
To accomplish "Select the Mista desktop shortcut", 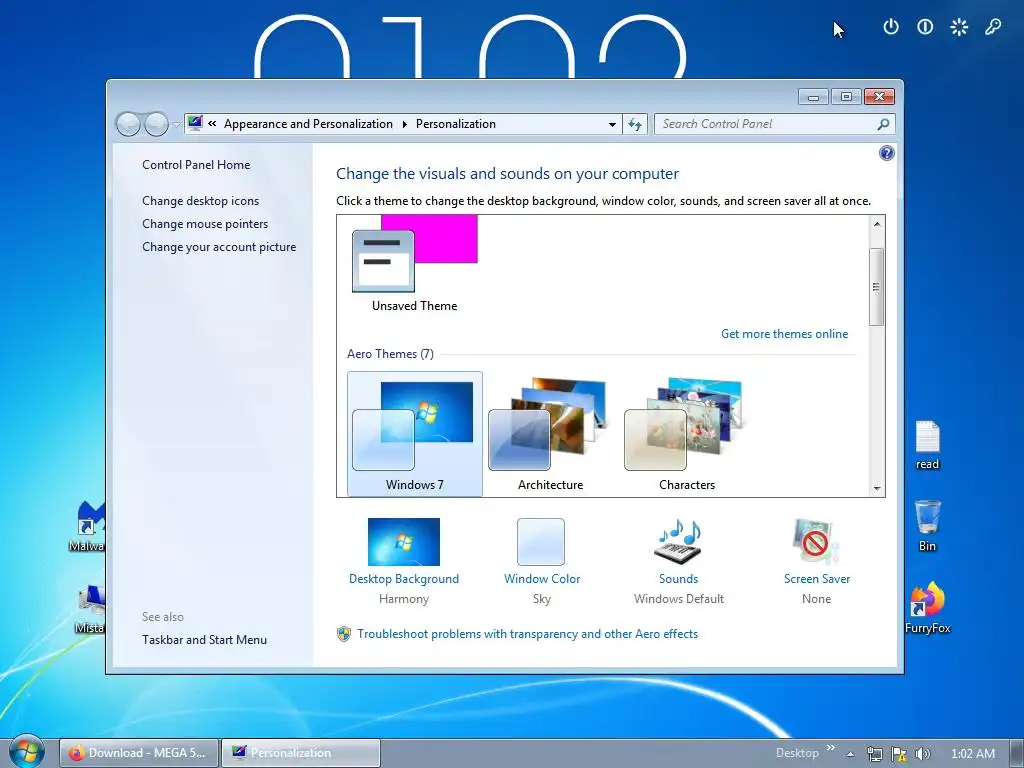I will [x=91, y=610].
